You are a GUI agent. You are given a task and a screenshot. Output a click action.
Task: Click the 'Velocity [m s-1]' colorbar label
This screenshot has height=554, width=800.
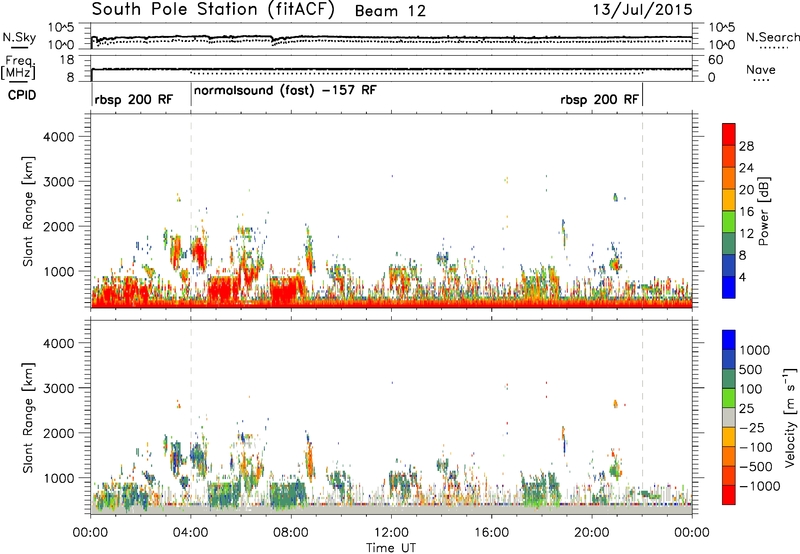pyautogui.click(x=790, y=416)
